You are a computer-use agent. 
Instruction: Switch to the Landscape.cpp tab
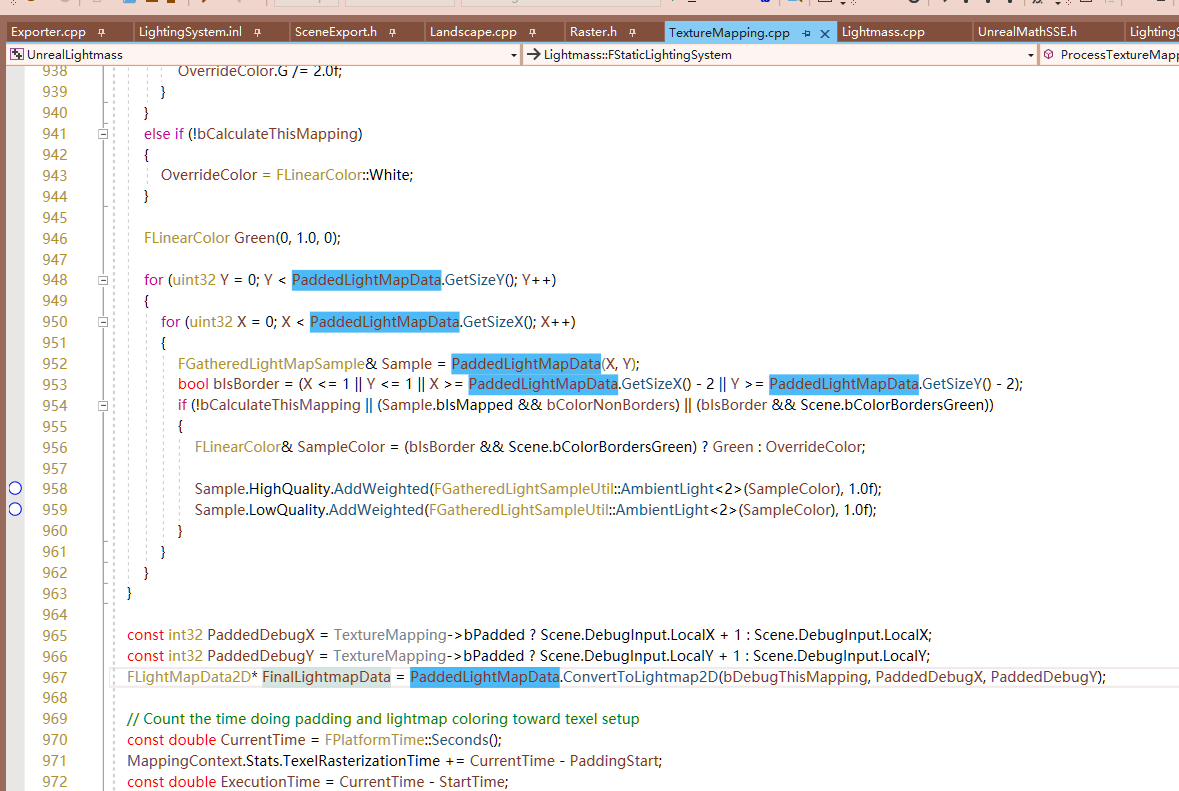[x=473, y=32]
